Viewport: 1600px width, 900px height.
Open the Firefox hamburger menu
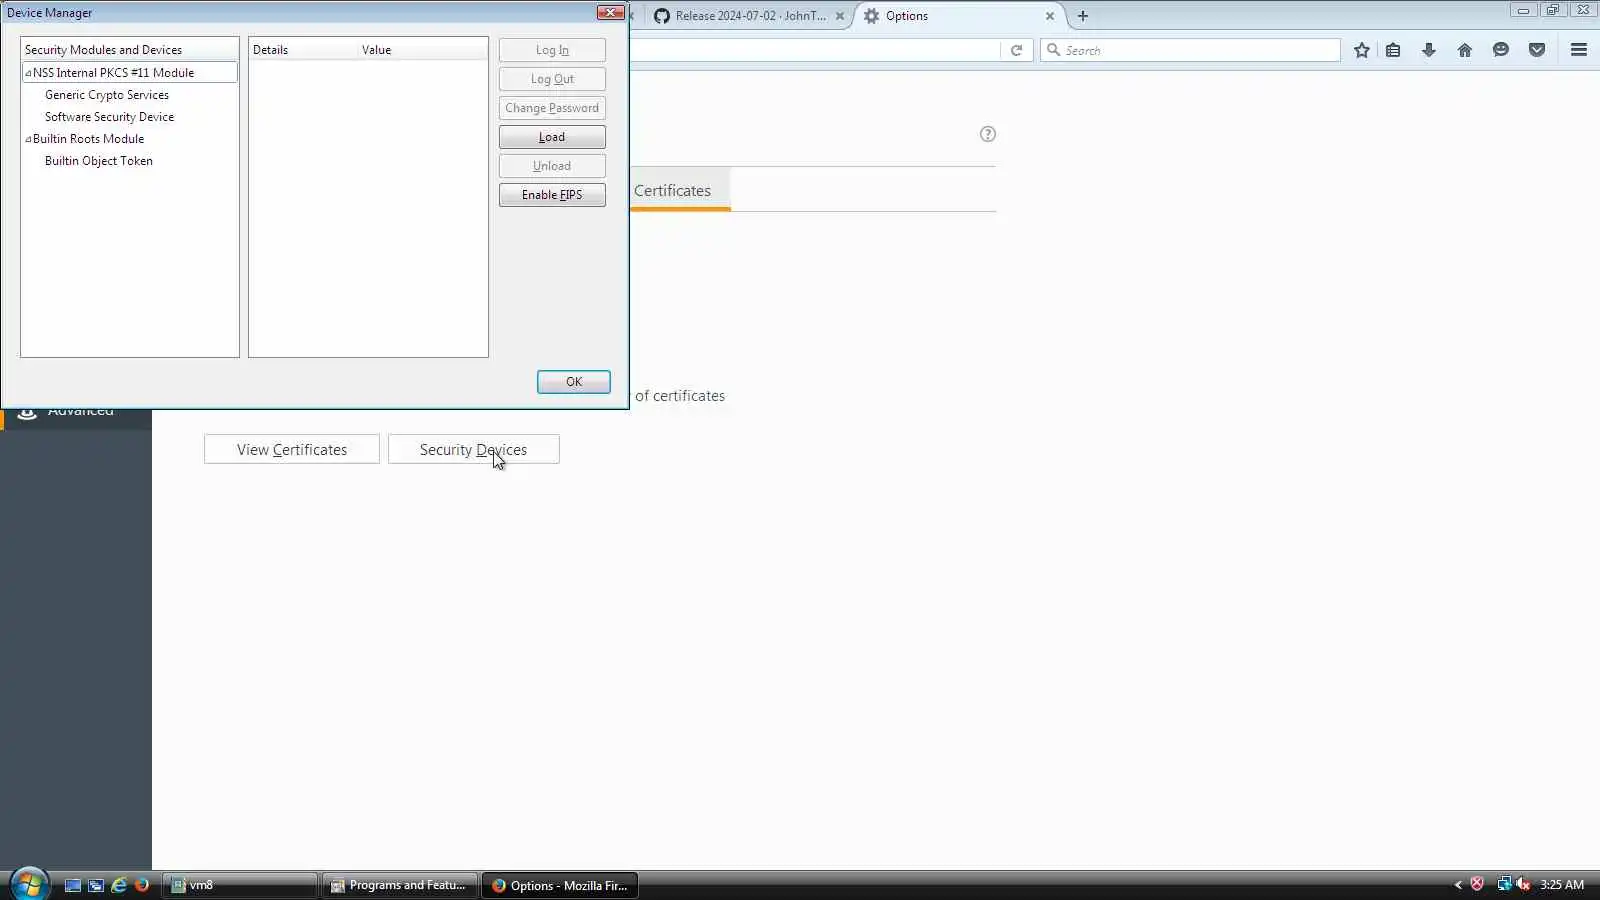click(x=1579, y=50)
